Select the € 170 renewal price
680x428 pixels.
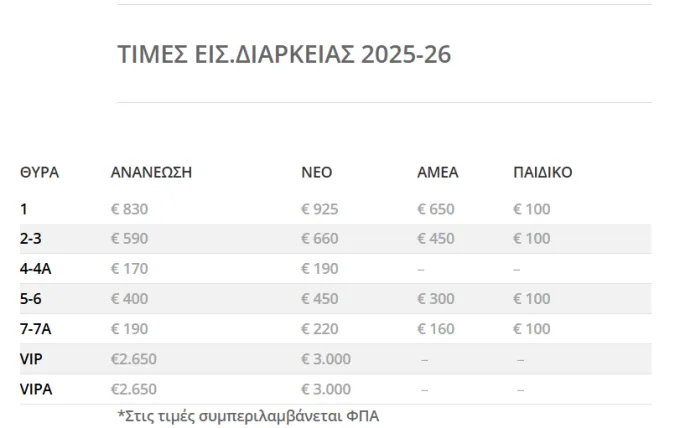coord(129,269)
